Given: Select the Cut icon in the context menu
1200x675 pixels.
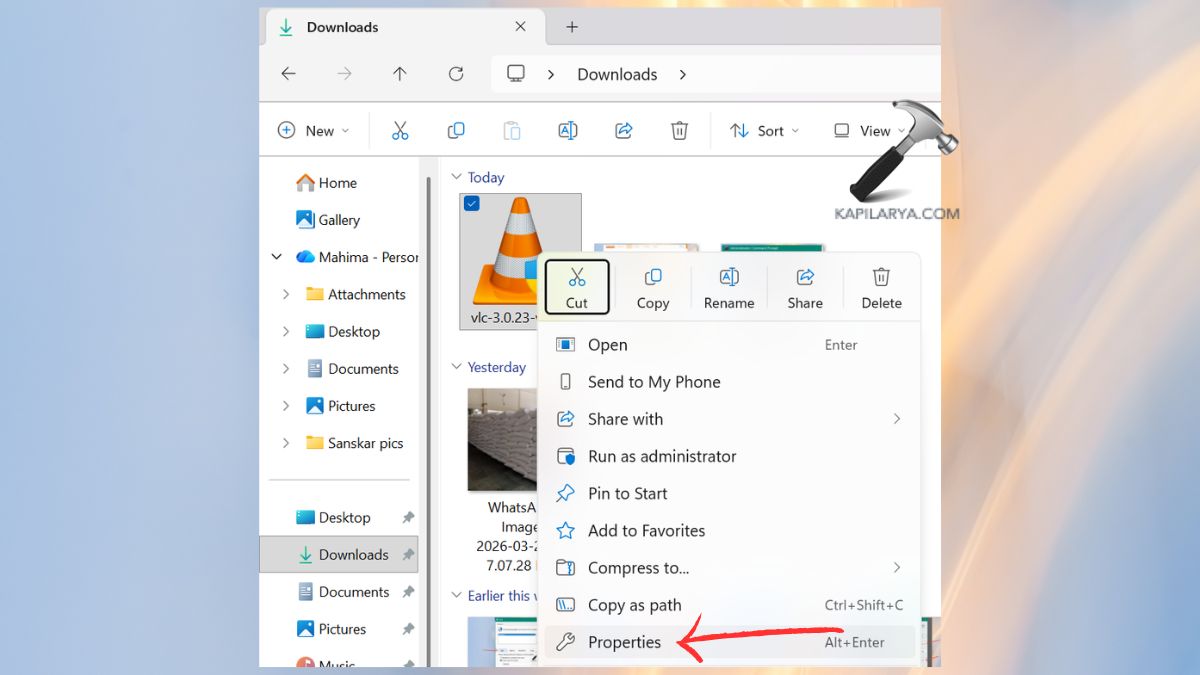Looking at the screenshot, I should [x=577, y=286].
